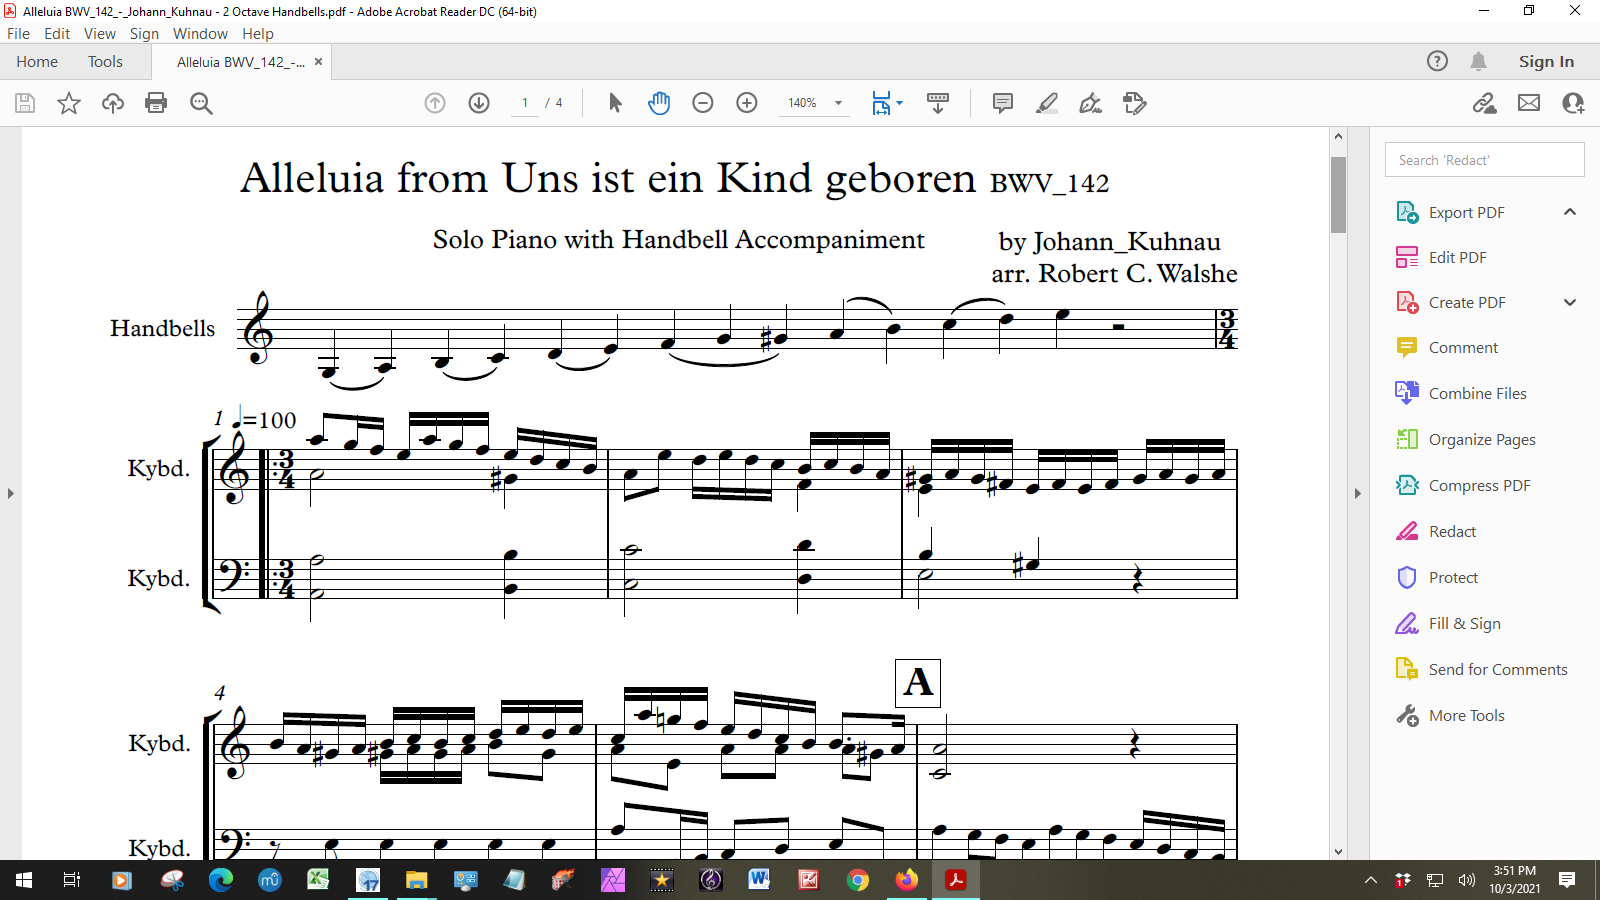Click the fit page width icon
1600x900 pixels.
tap(881, 103)
